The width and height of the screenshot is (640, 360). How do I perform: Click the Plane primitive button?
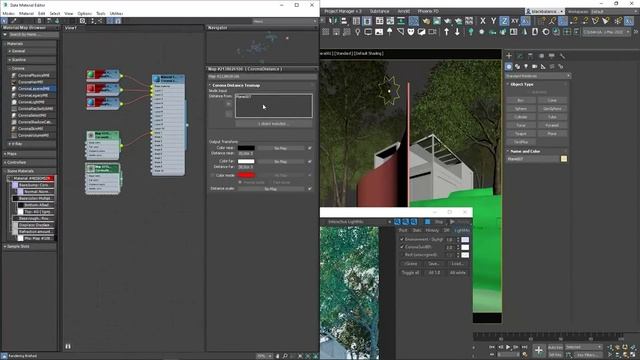tap(552, 133)
